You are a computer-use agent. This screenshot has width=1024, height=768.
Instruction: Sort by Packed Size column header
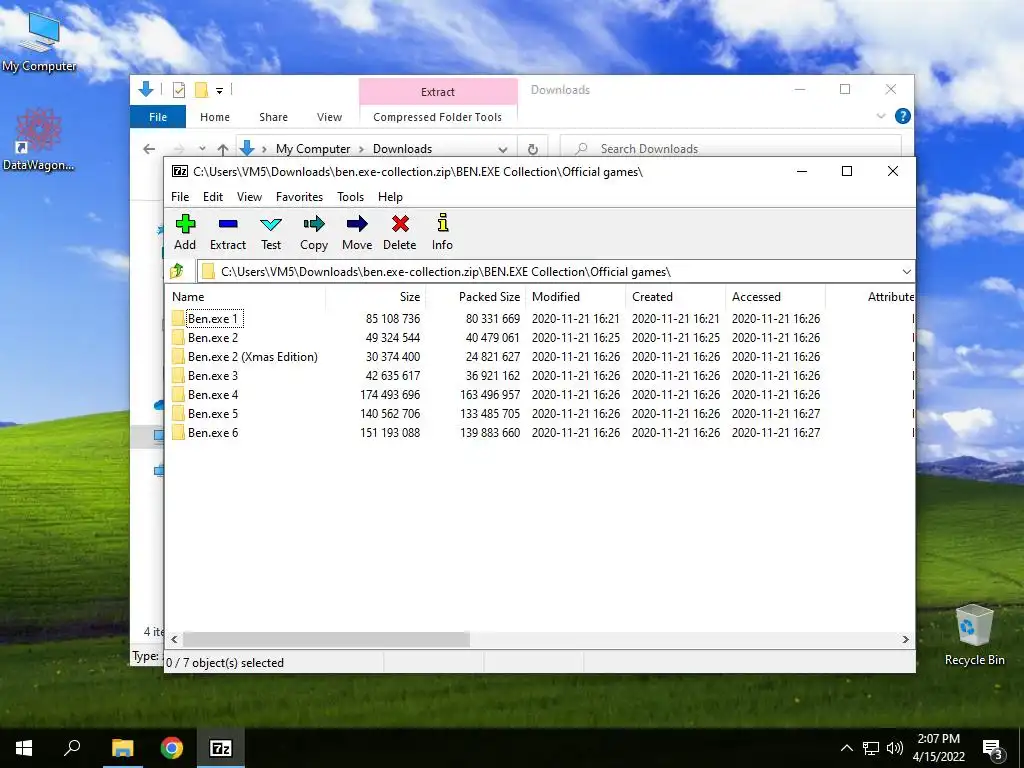click(x=476, y=296)
